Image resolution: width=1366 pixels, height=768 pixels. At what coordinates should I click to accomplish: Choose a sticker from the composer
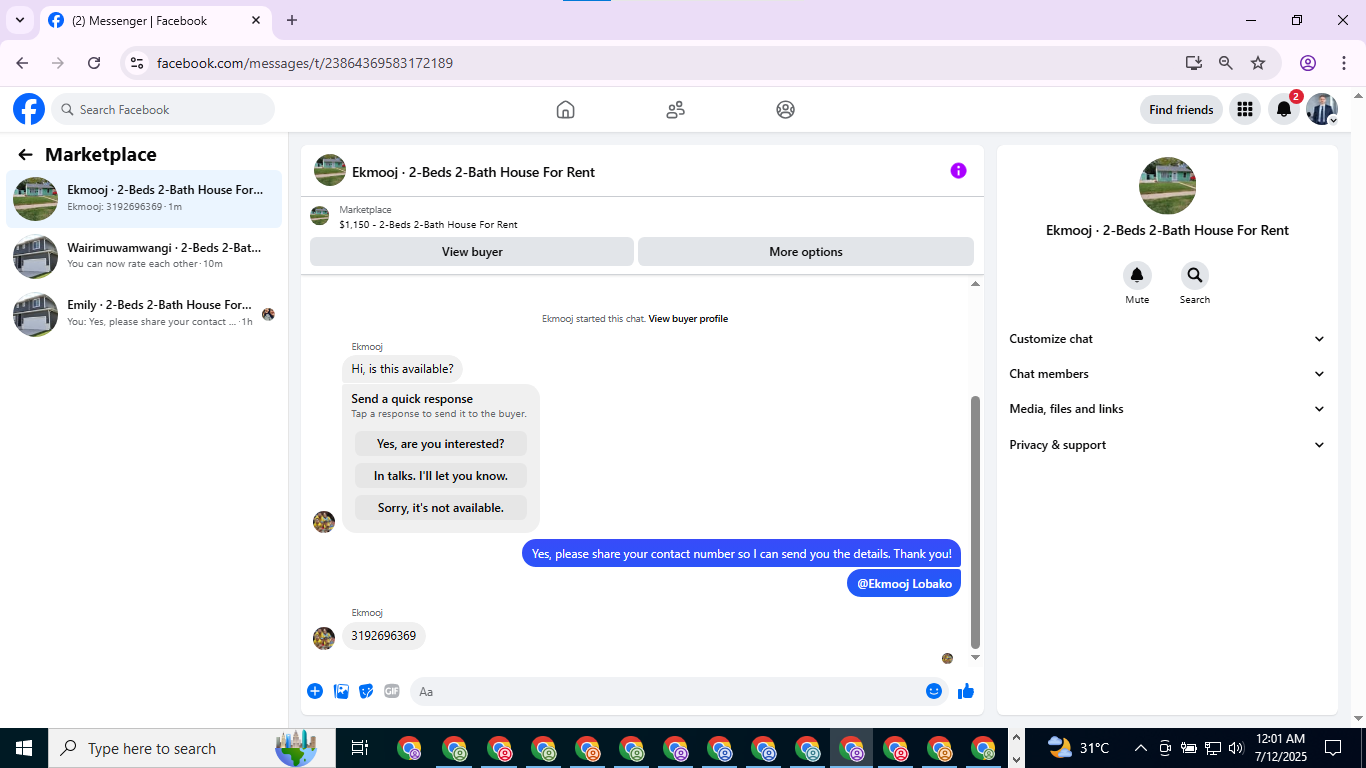coord(366,691)
